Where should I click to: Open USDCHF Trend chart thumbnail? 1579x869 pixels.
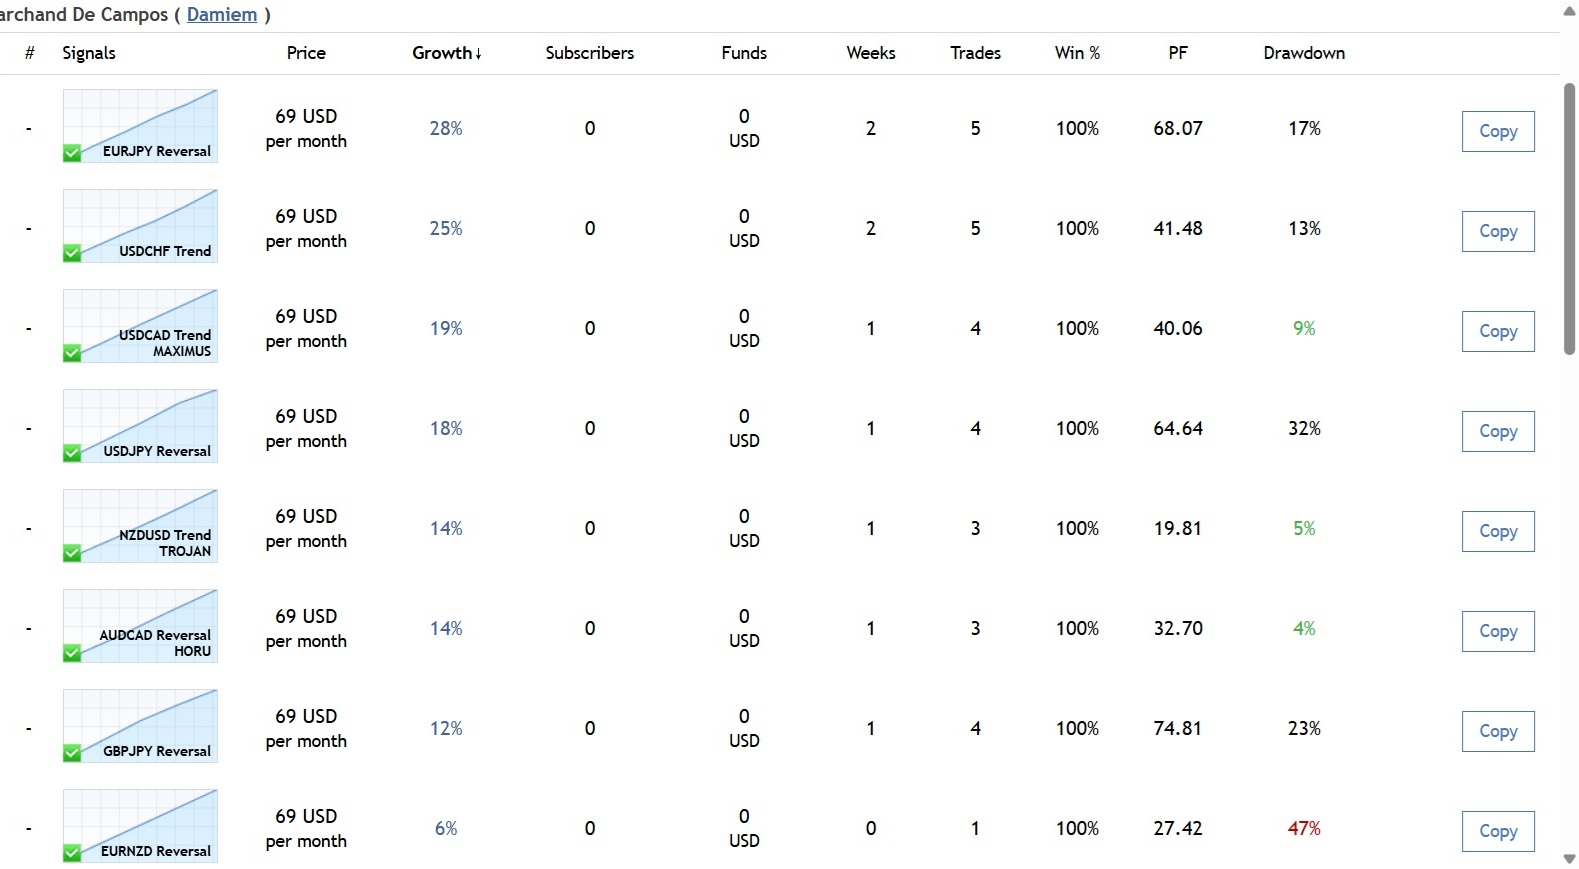point(140,220)
